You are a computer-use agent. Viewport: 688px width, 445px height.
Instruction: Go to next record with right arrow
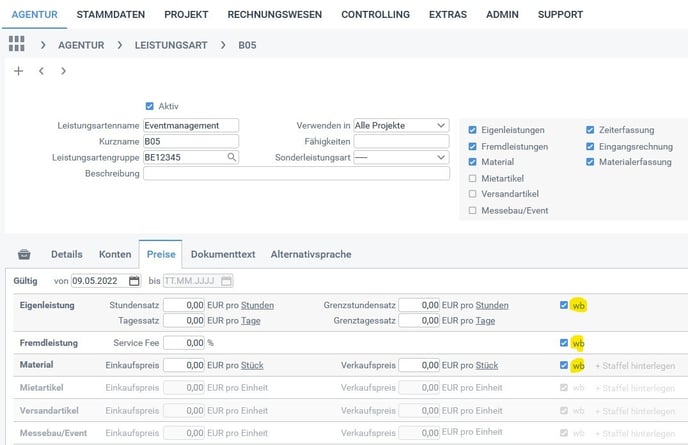(x=63, y=72)
